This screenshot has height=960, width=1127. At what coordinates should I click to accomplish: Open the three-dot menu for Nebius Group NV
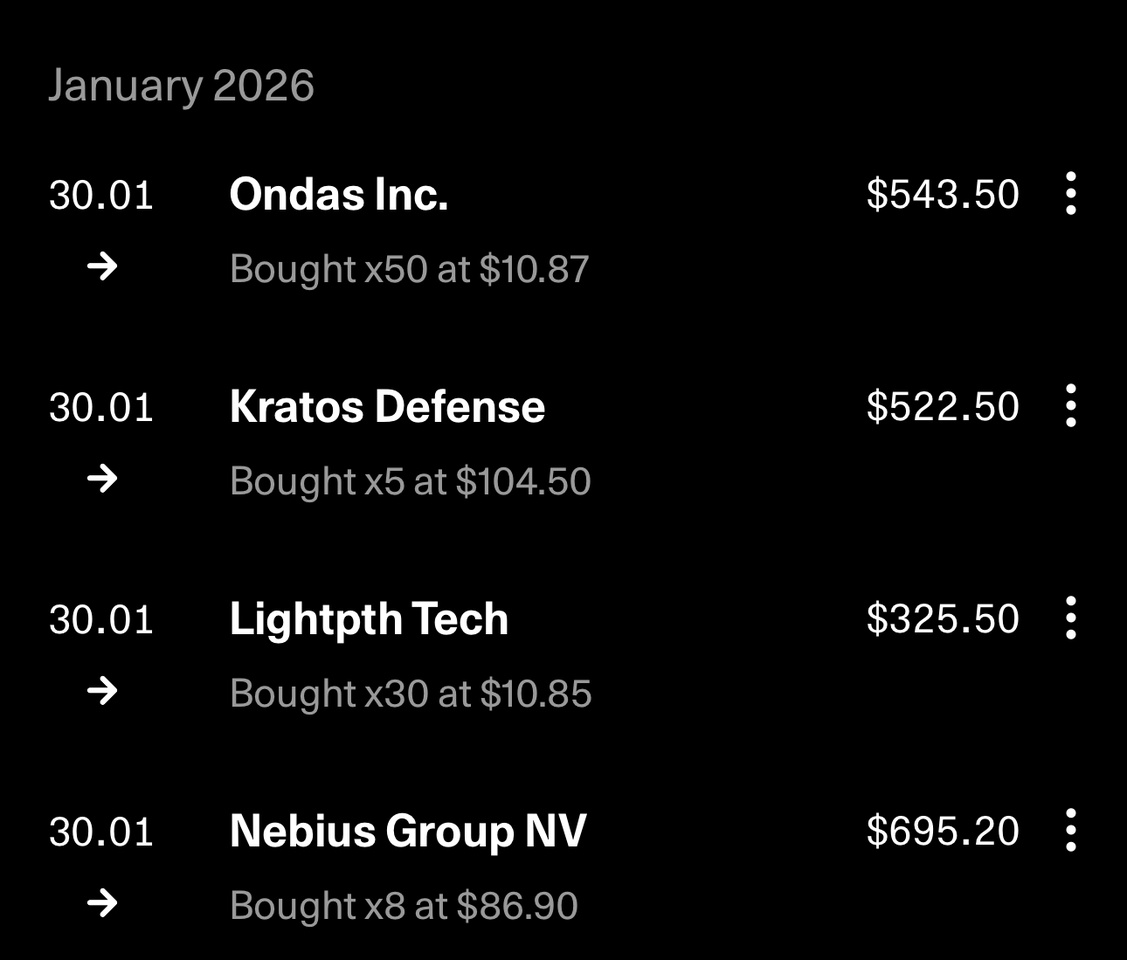tap(1070, 831)
